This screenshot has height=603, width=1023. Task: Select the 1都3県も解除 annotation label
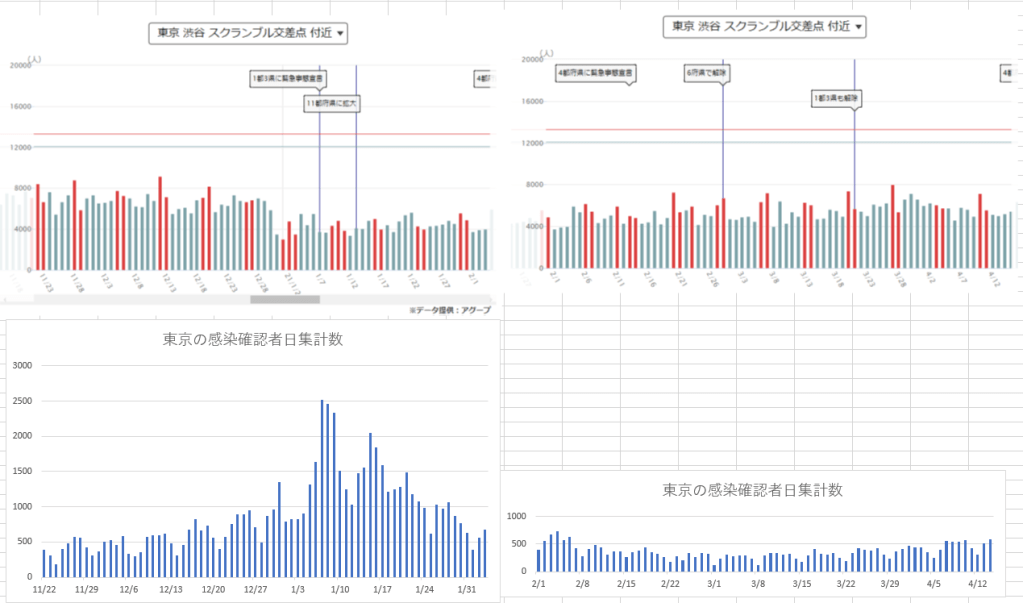[x=837, y=98]
